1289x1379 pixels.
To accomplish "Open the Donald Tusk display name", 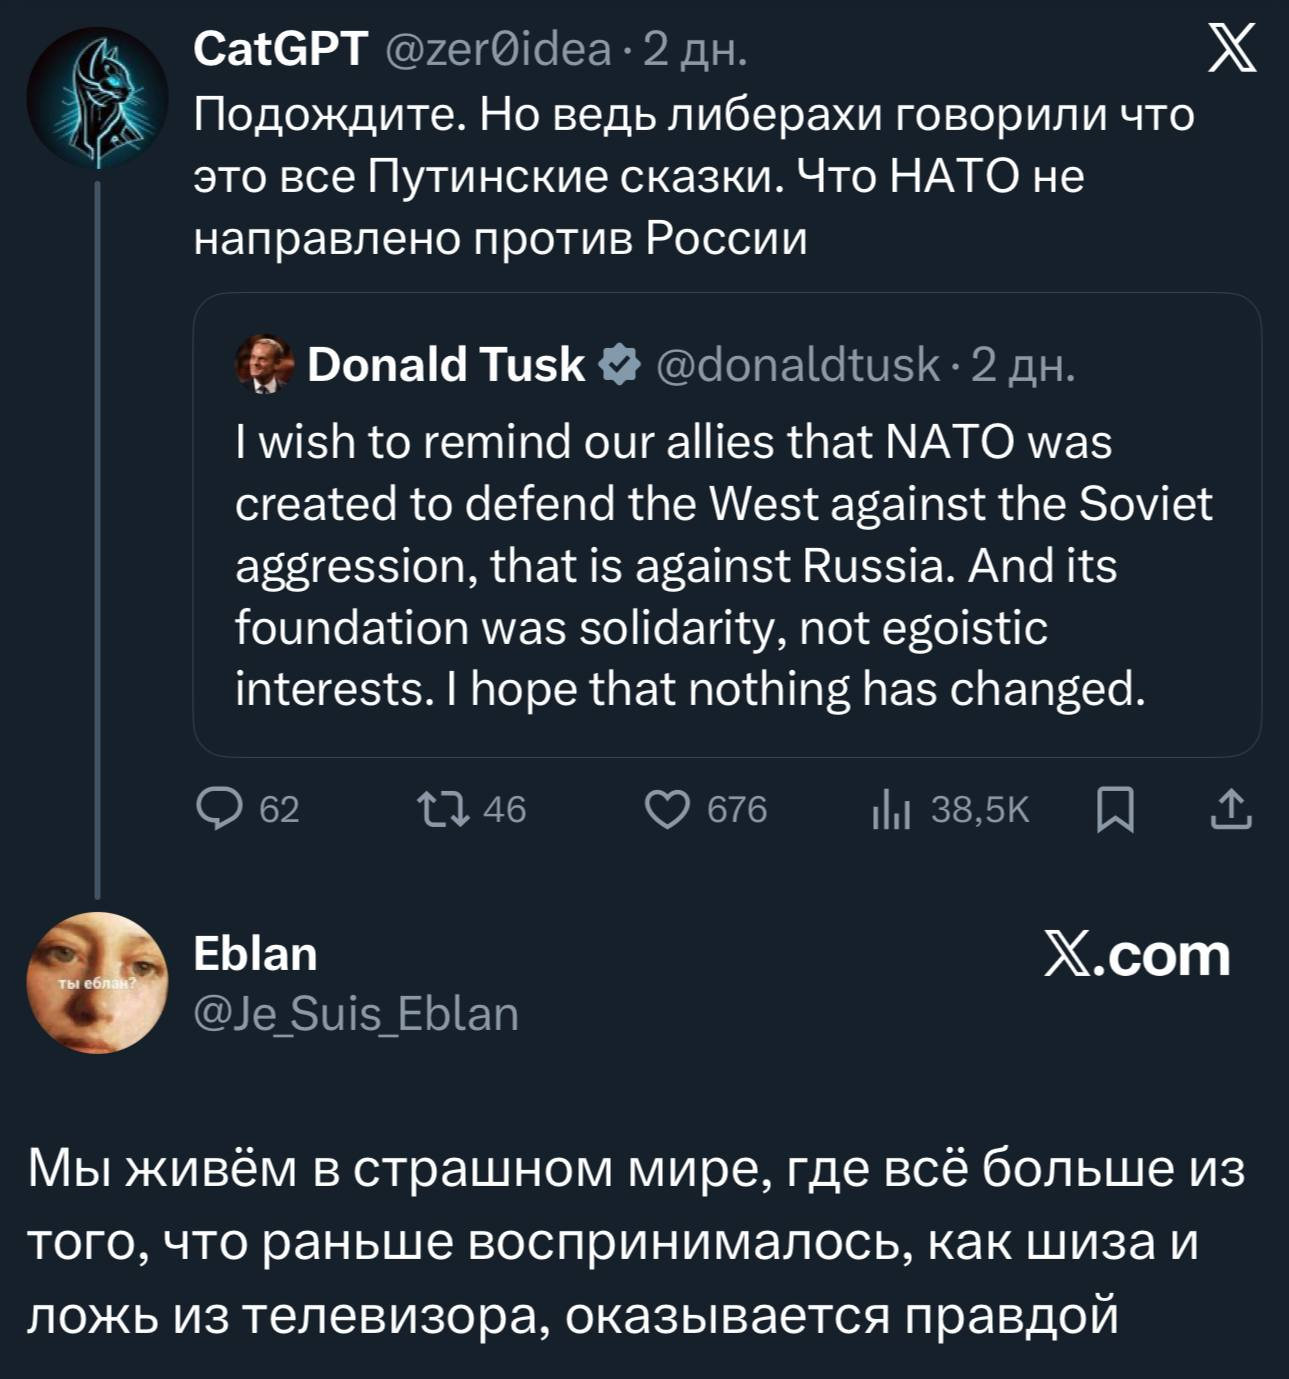I will pos(446,364).
